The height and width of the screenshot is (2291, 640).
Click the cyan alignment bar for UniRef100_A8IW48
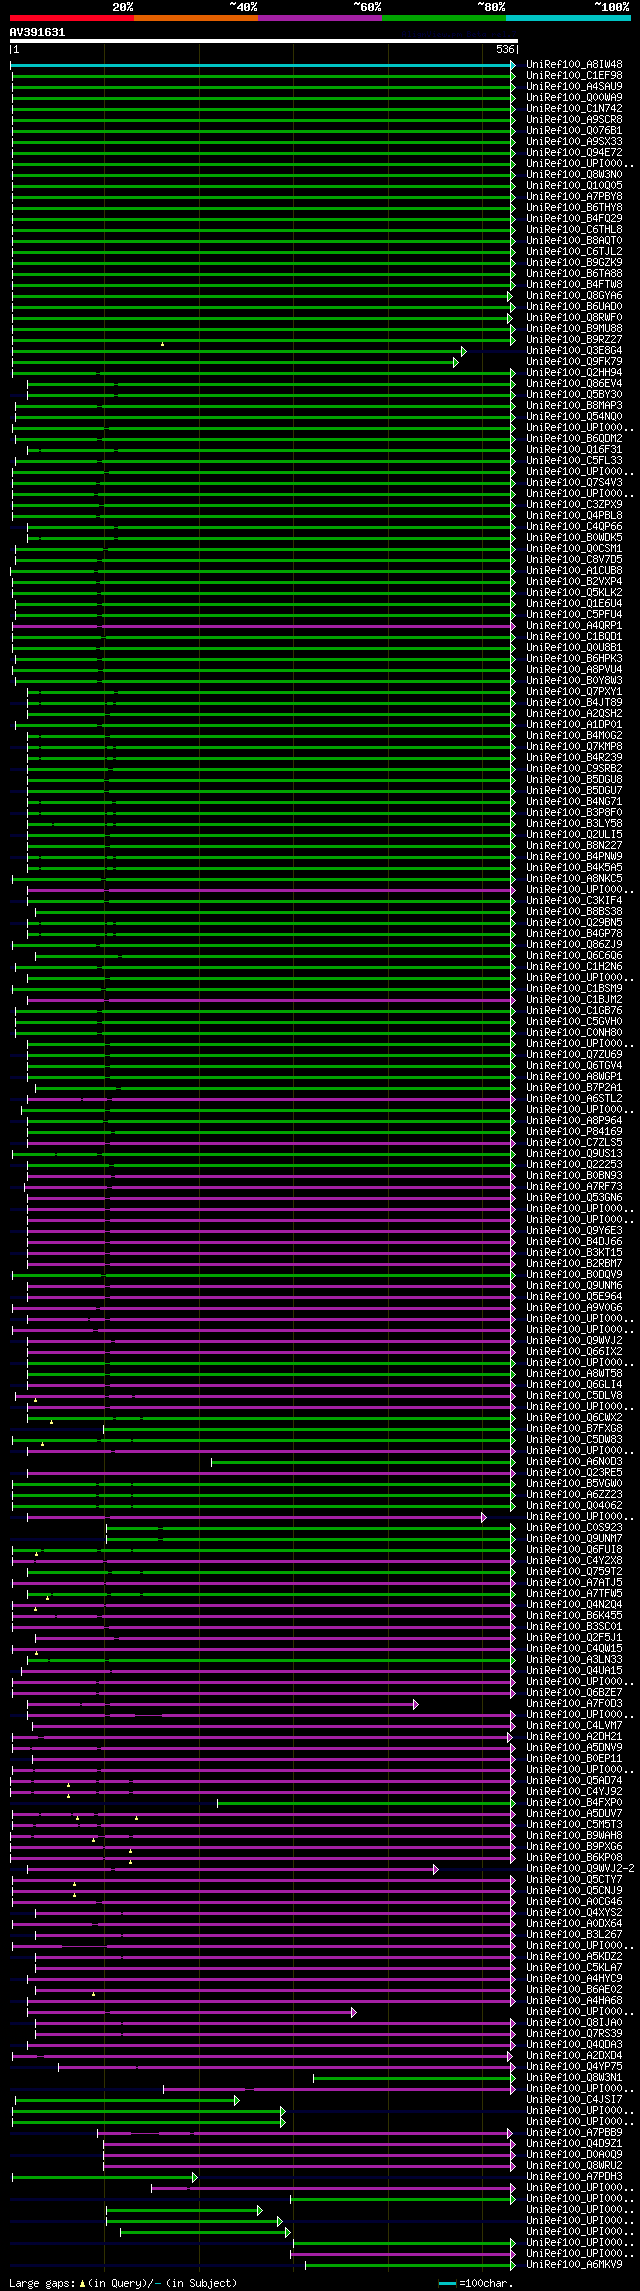click(x=263, y=65)
